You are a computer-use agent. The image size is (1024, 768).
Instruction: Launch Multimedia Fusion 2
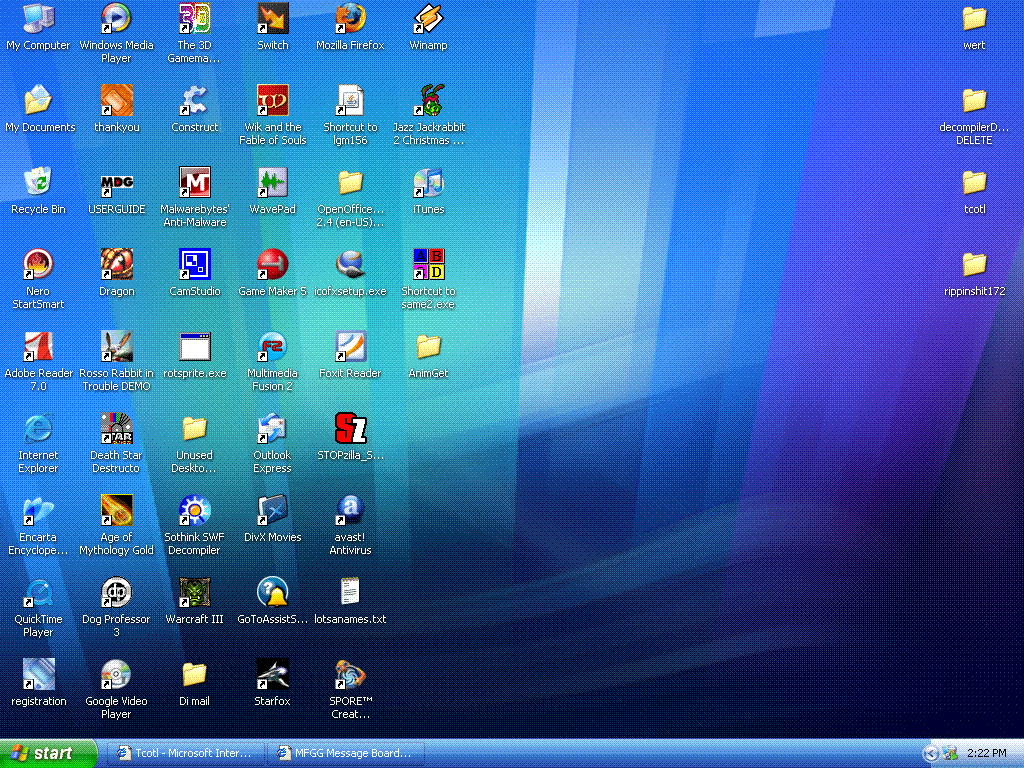[272, 347]
